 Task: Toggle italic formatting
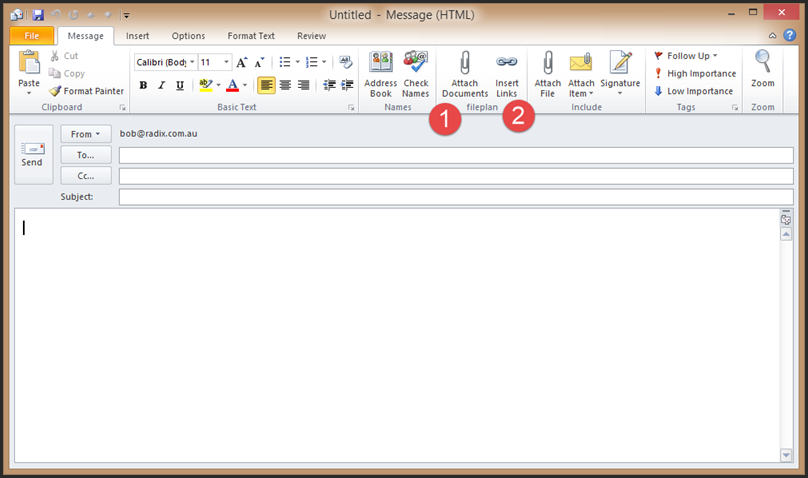pyautogui.click(x=161, y=85)
